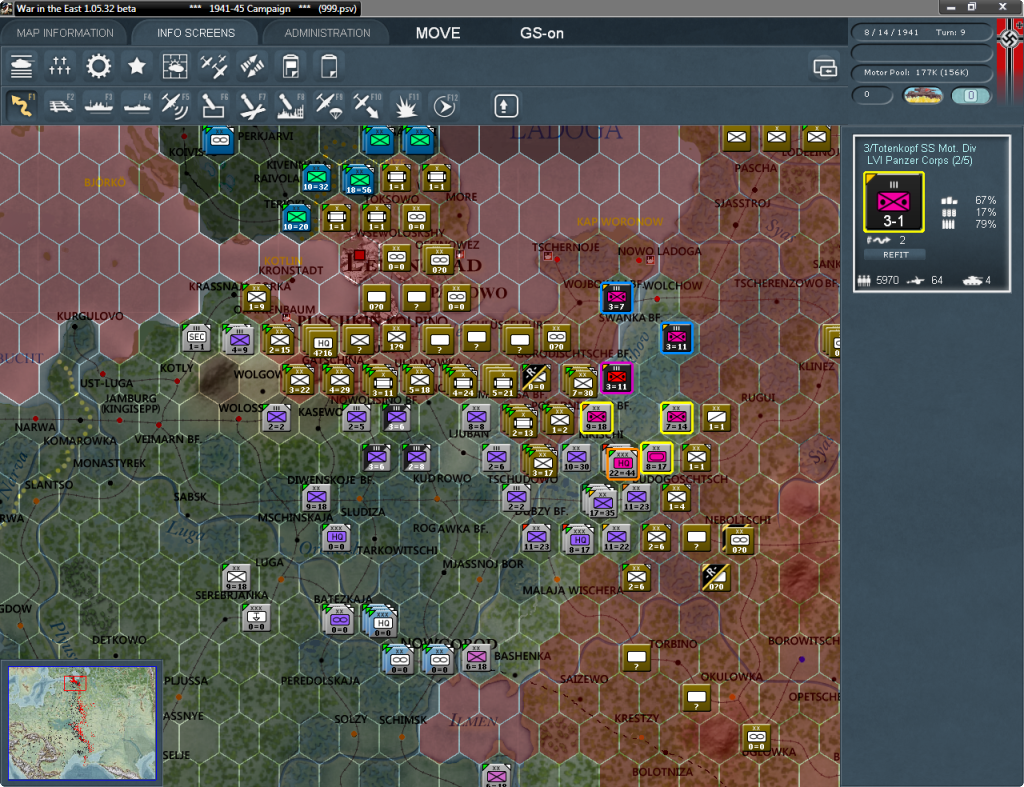Select the 10=30 infantry counter
The image size is (1024, 787).
577,458
